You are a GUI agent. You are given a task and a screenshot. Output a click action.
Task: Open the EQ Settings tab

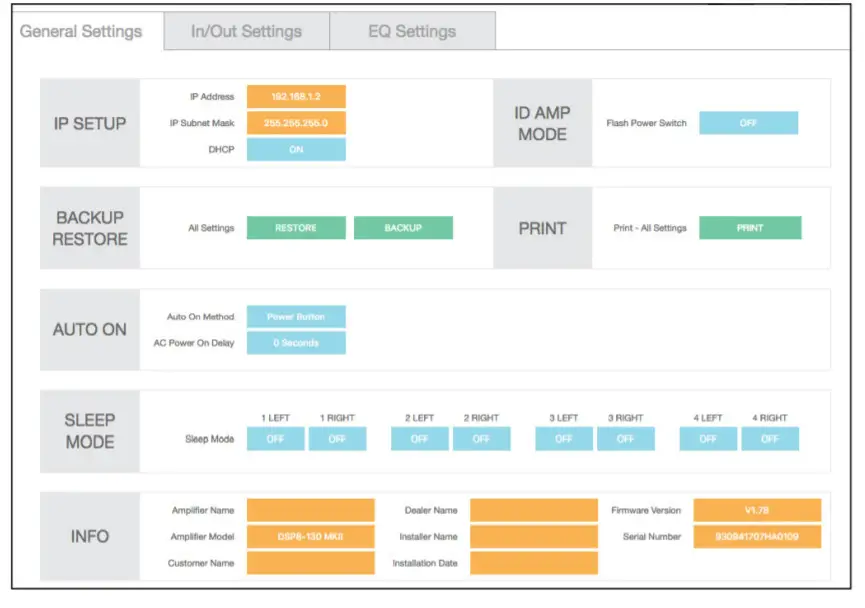click(412, 31)
